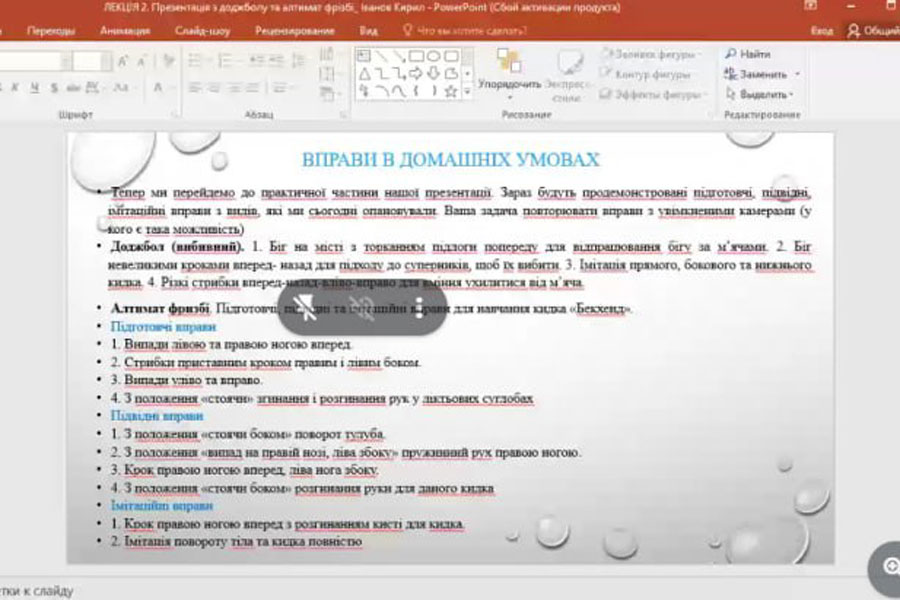
Task: Select the triangle shape in shapes gallery
Action: 365,73
